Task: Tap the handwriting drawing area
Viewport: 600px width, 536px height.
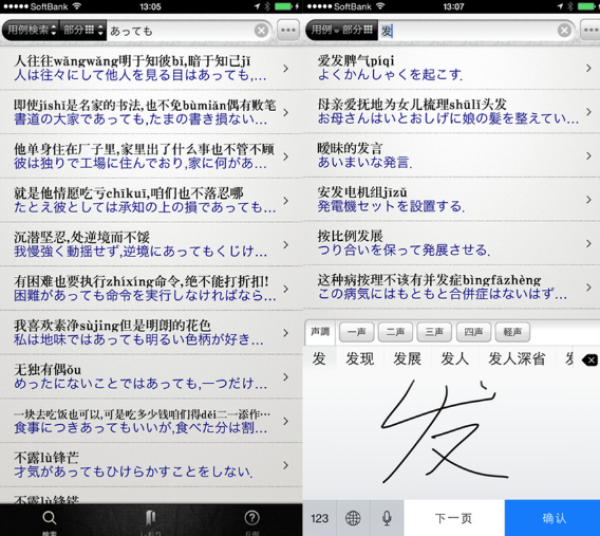Action: (x=452, y=434)
